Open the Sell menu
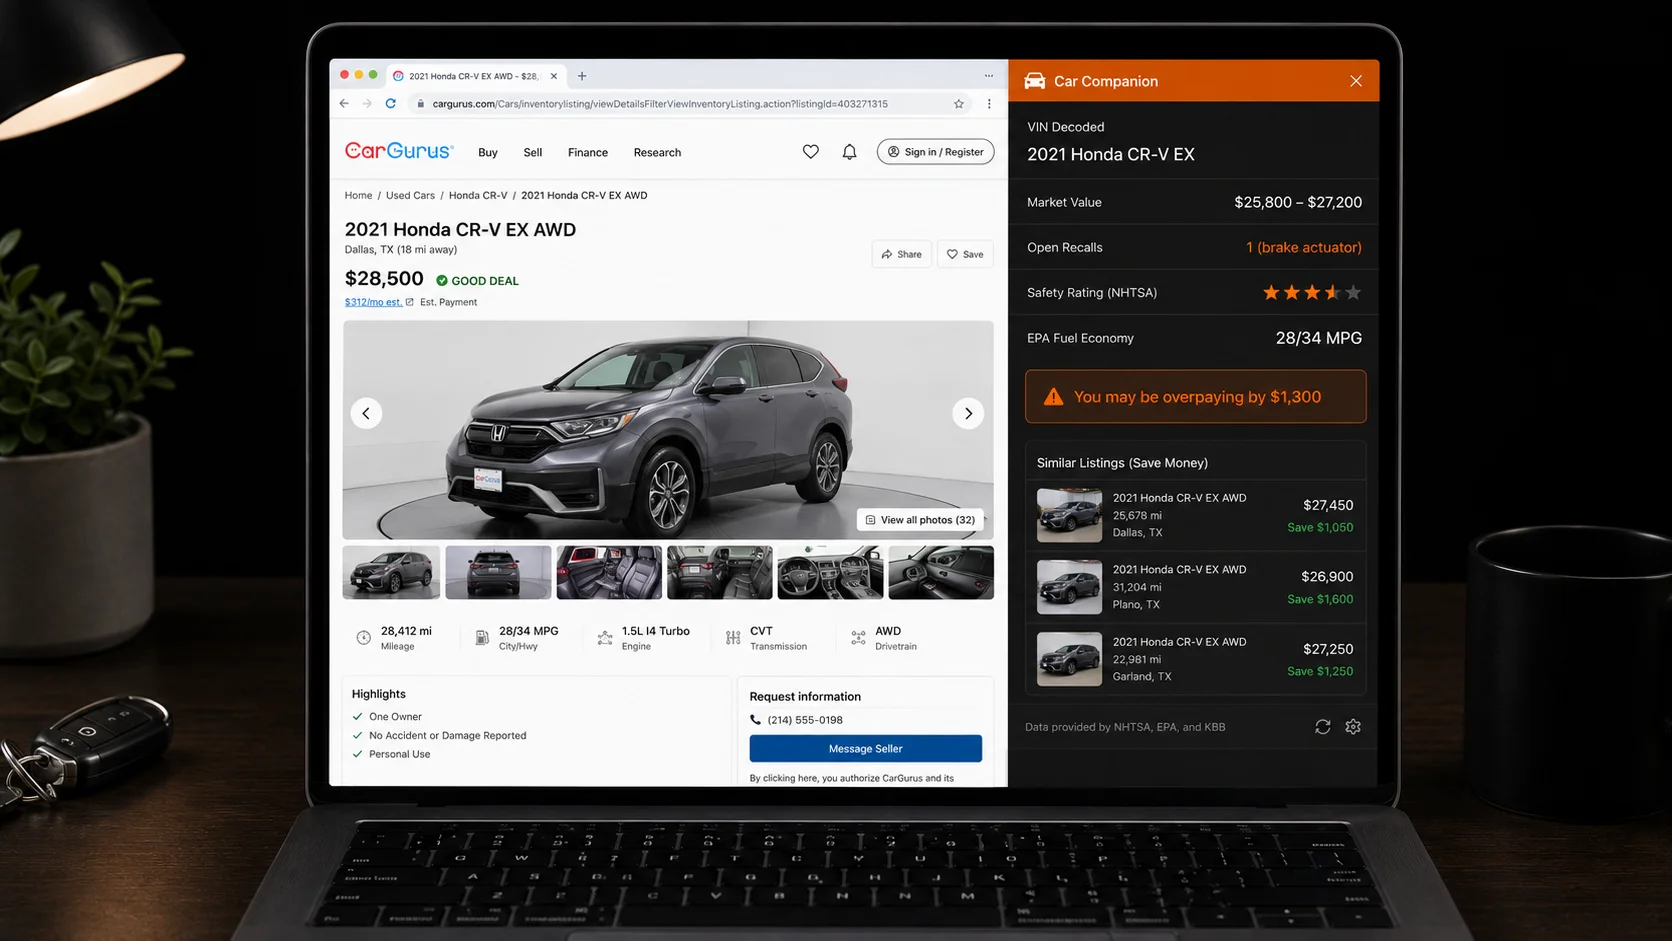This screenshot has width=1672, height=941. pyautogui.click(x=533, y=153)
